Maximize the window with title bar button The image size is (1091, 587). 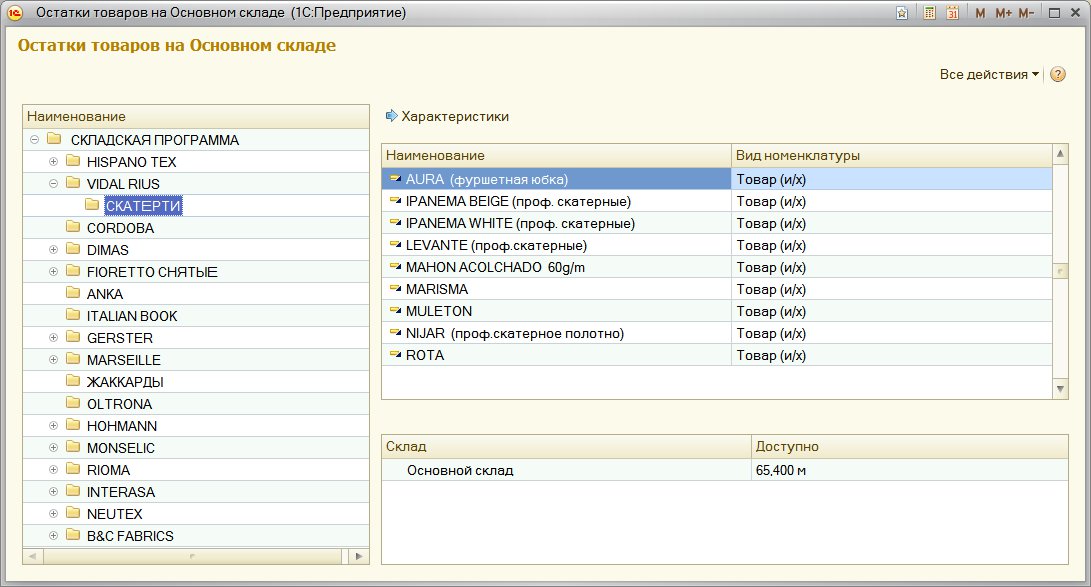pos(1055,13)
